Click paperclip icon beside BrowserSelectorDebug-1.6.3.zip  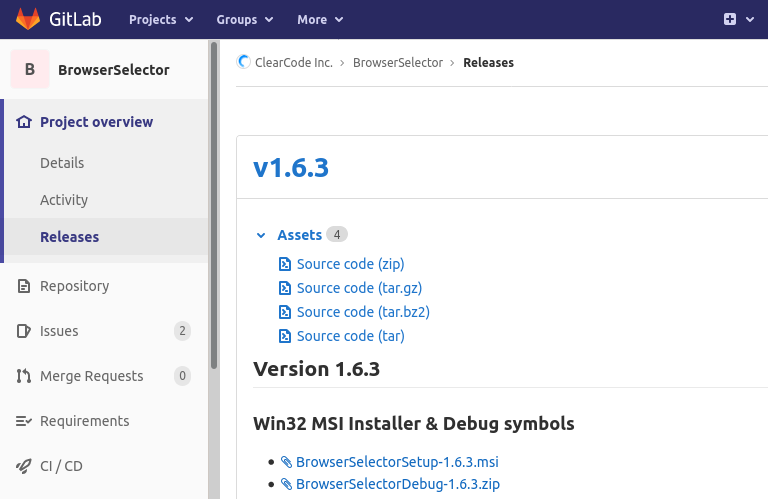286,484
